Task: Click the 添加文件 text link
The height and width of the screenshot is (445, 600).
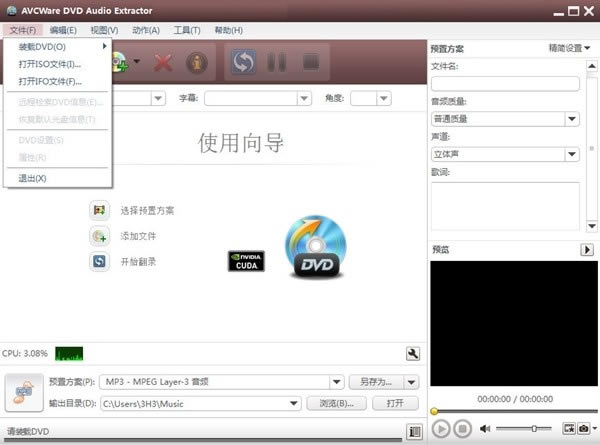Action: 138,236
